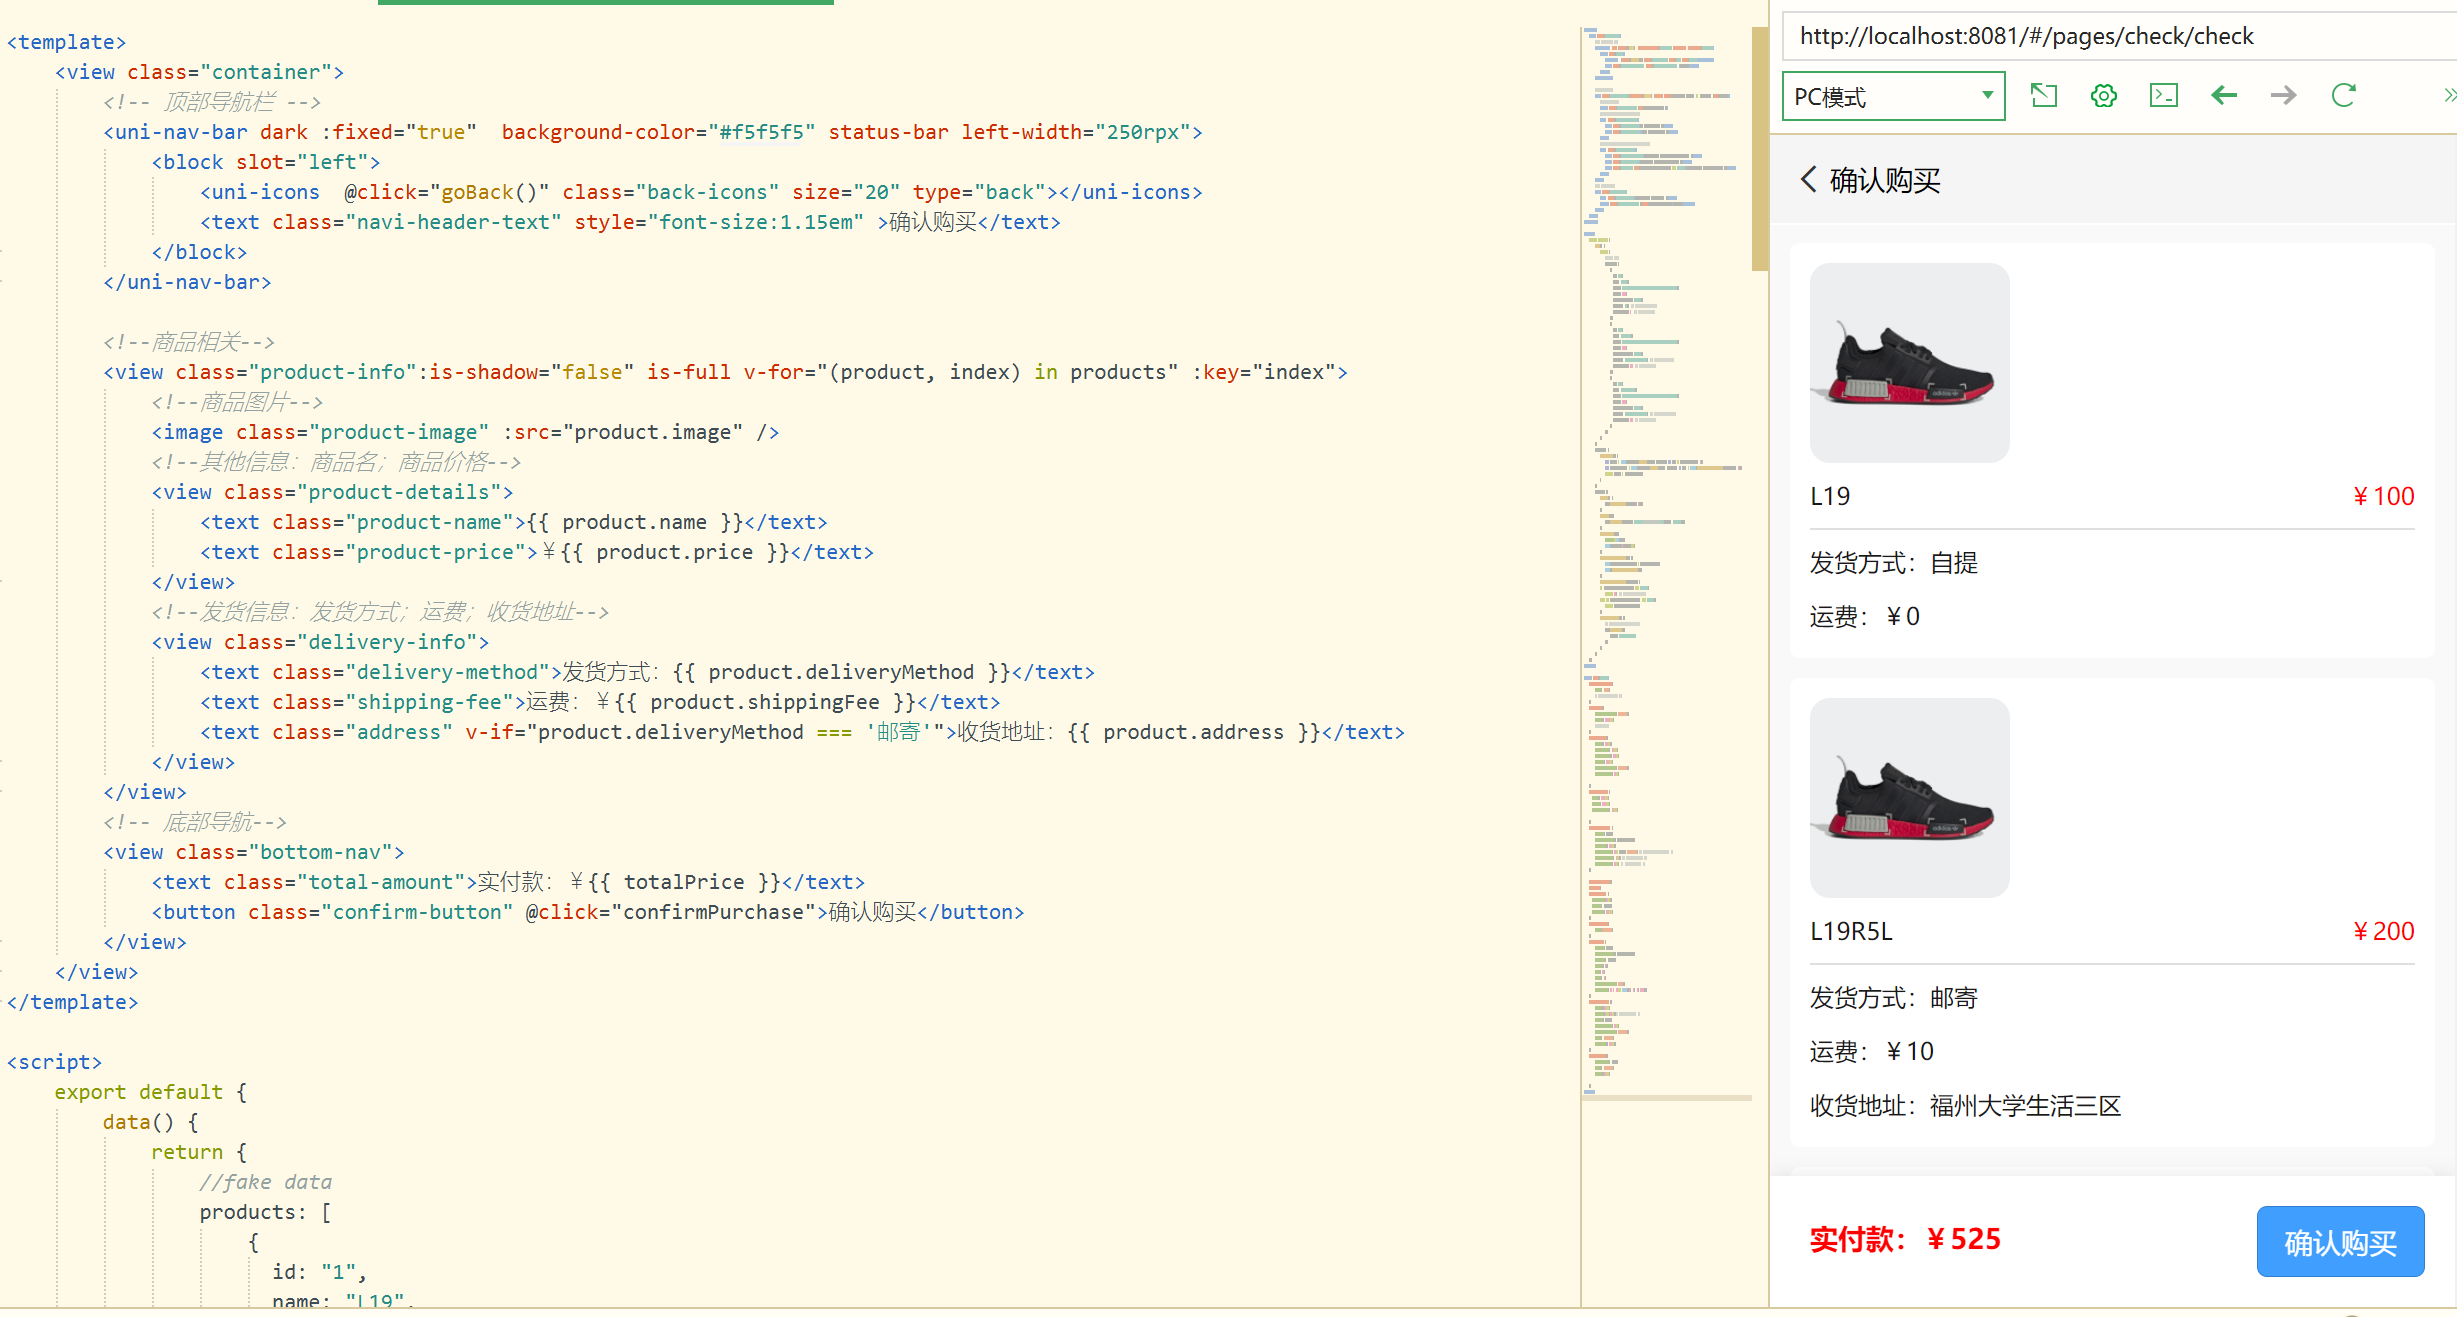Click the ￥200 price label
The image size is (2457, 1317).
(2383, 932)
